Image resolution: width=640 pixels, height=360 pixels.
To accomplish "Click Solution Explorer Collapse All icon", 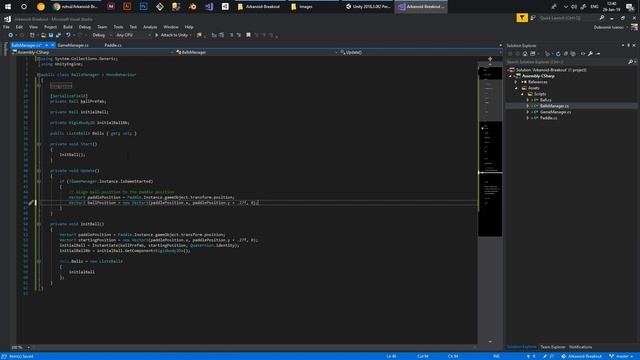I will tap(566, 54).
